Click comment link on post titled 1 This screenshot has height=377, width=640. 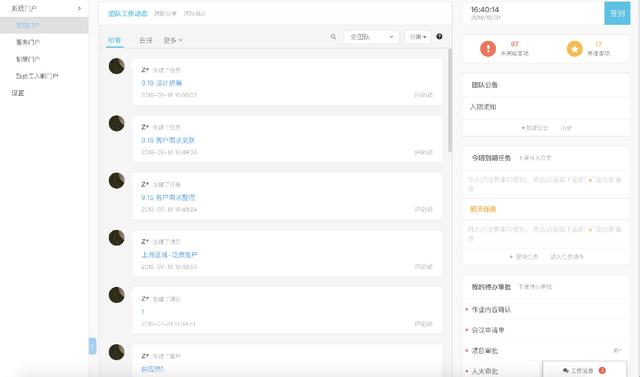(x=423, y=324)
